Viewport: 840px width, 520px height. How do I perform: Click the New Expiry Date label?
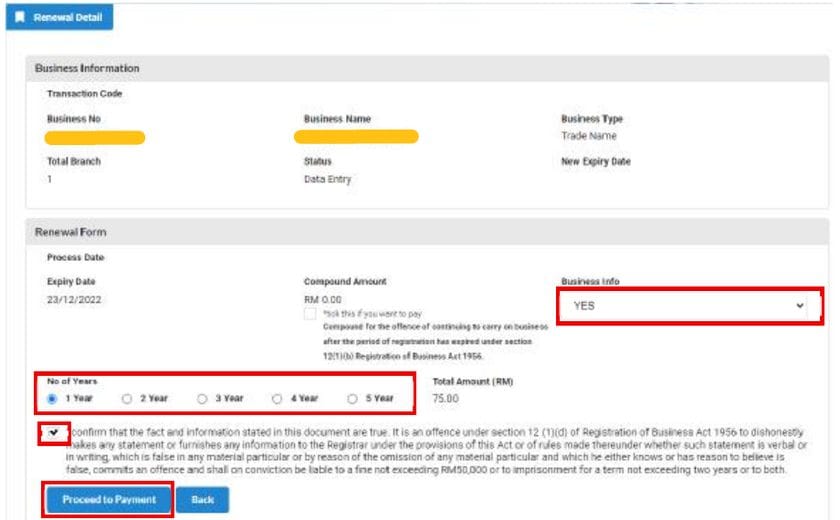tap(596, 162)
